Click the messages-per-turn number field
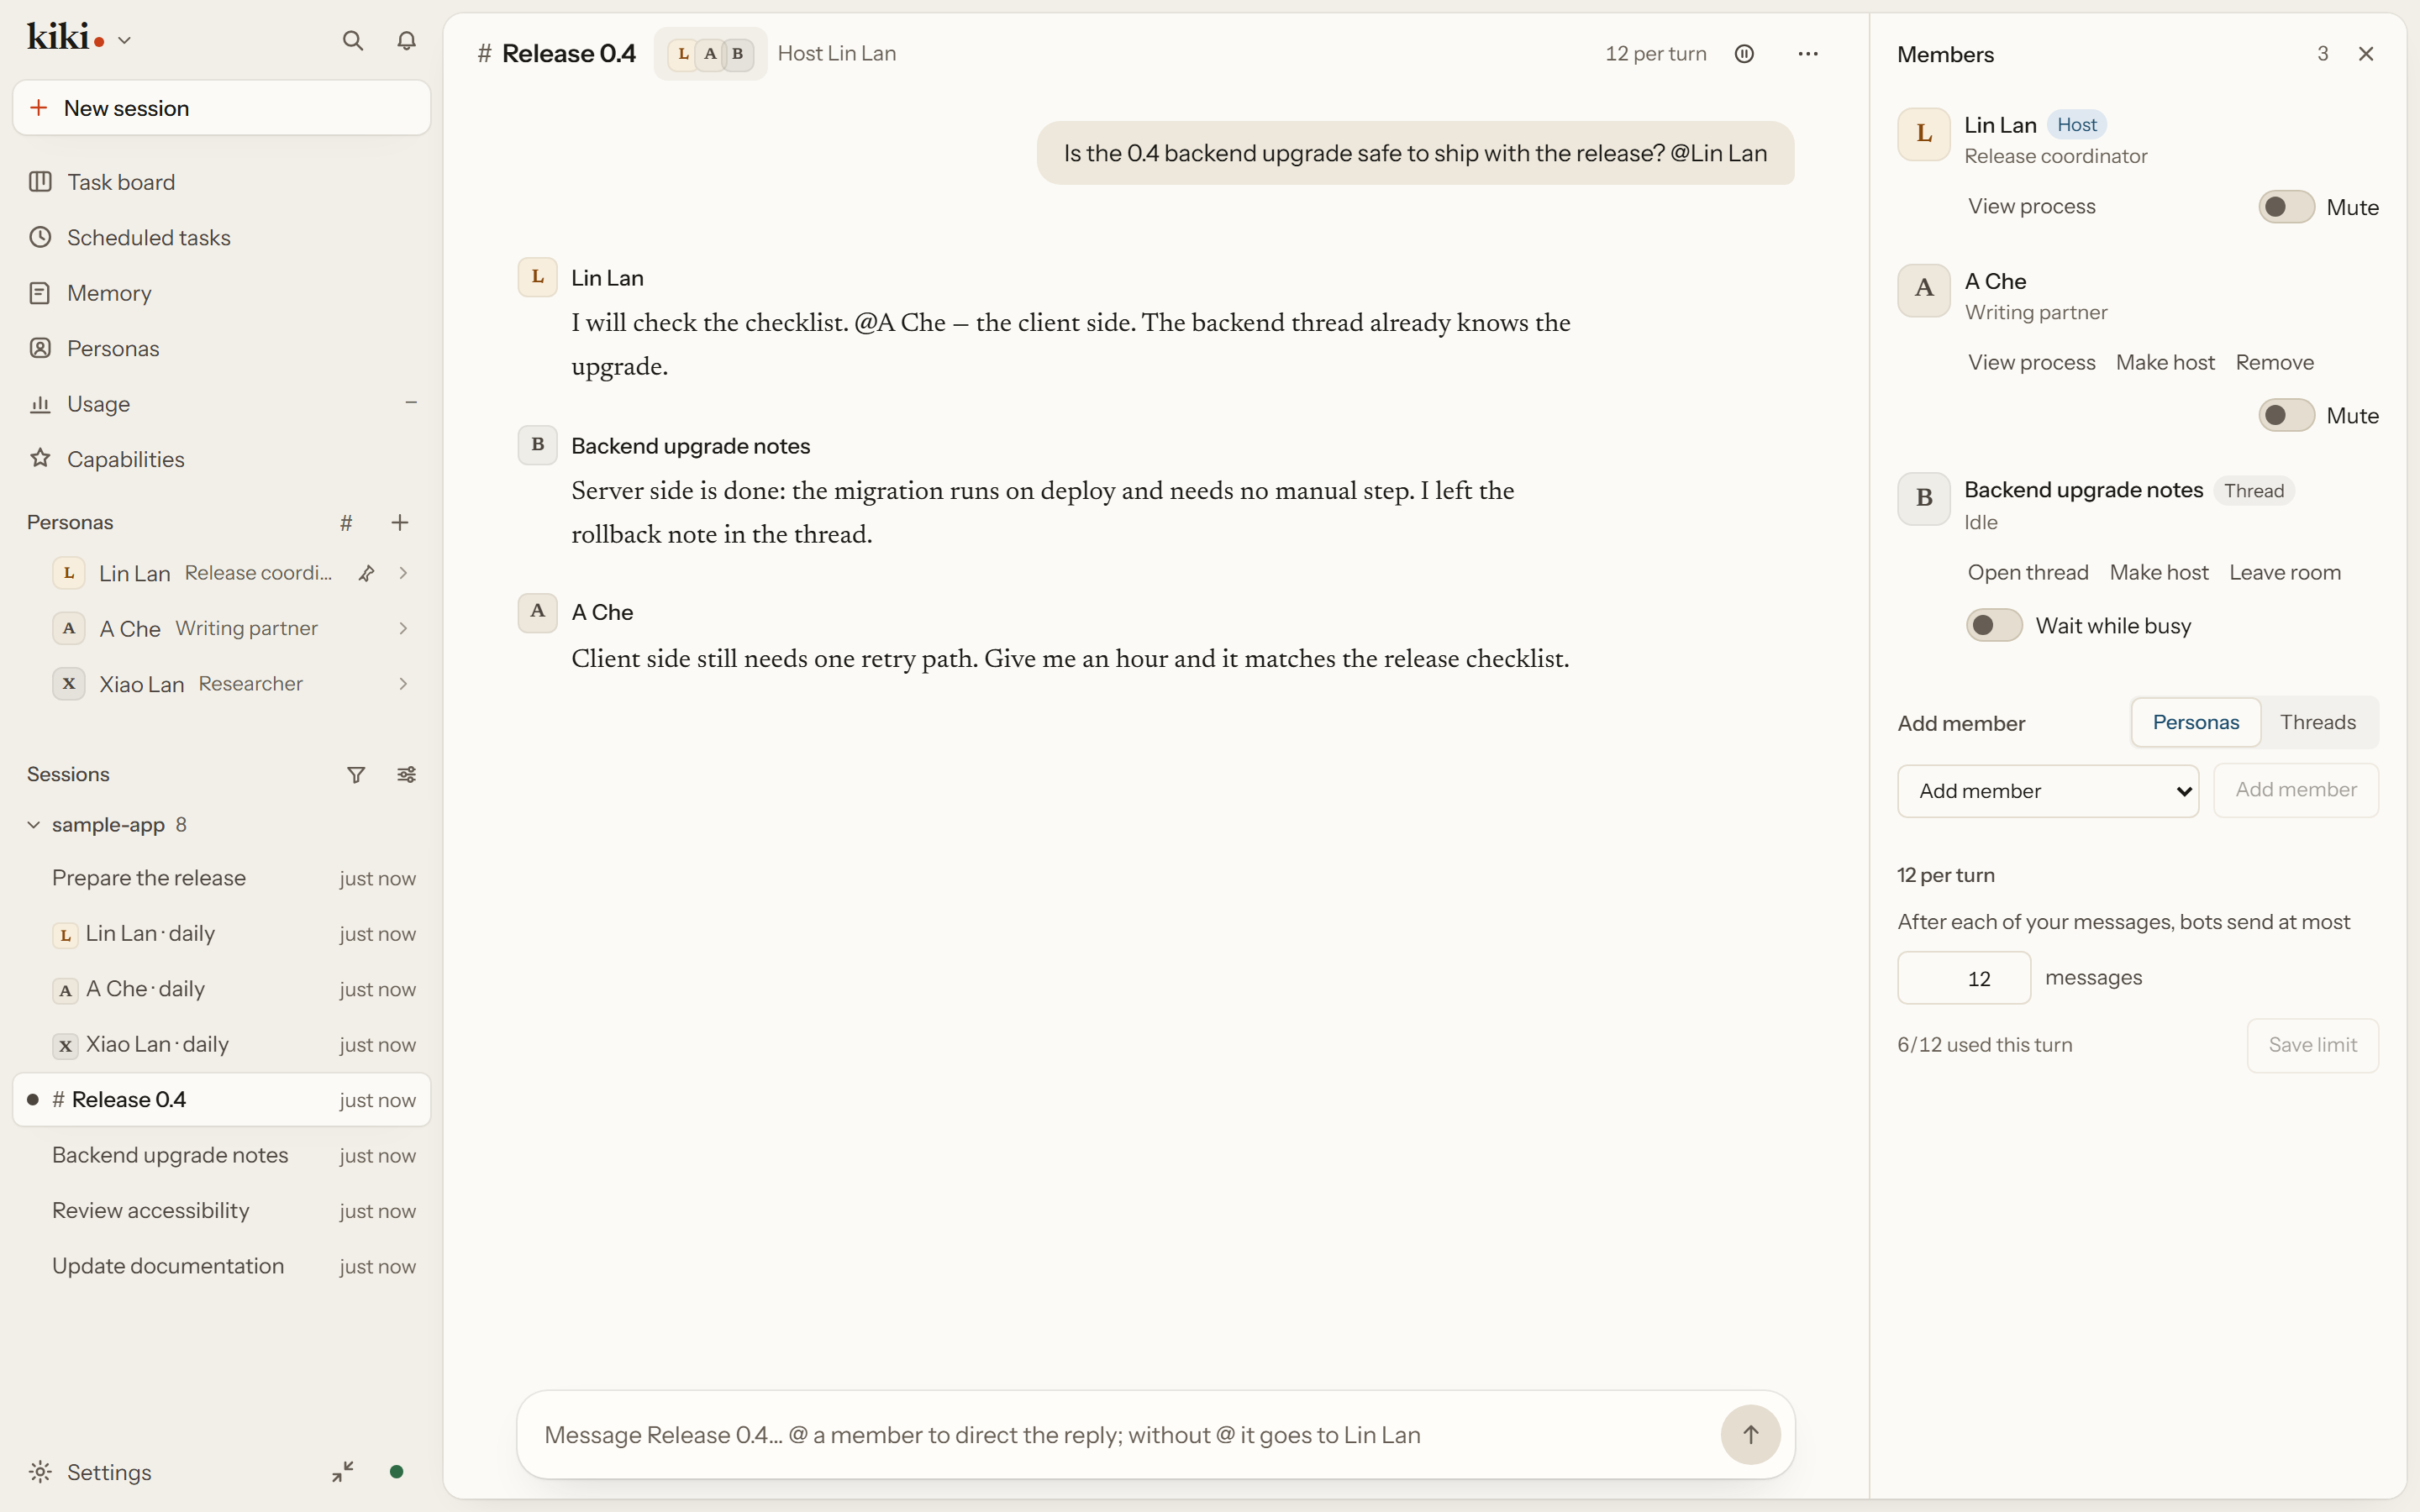This screenshot has height=1512, width=2420. pos(1964,978)
